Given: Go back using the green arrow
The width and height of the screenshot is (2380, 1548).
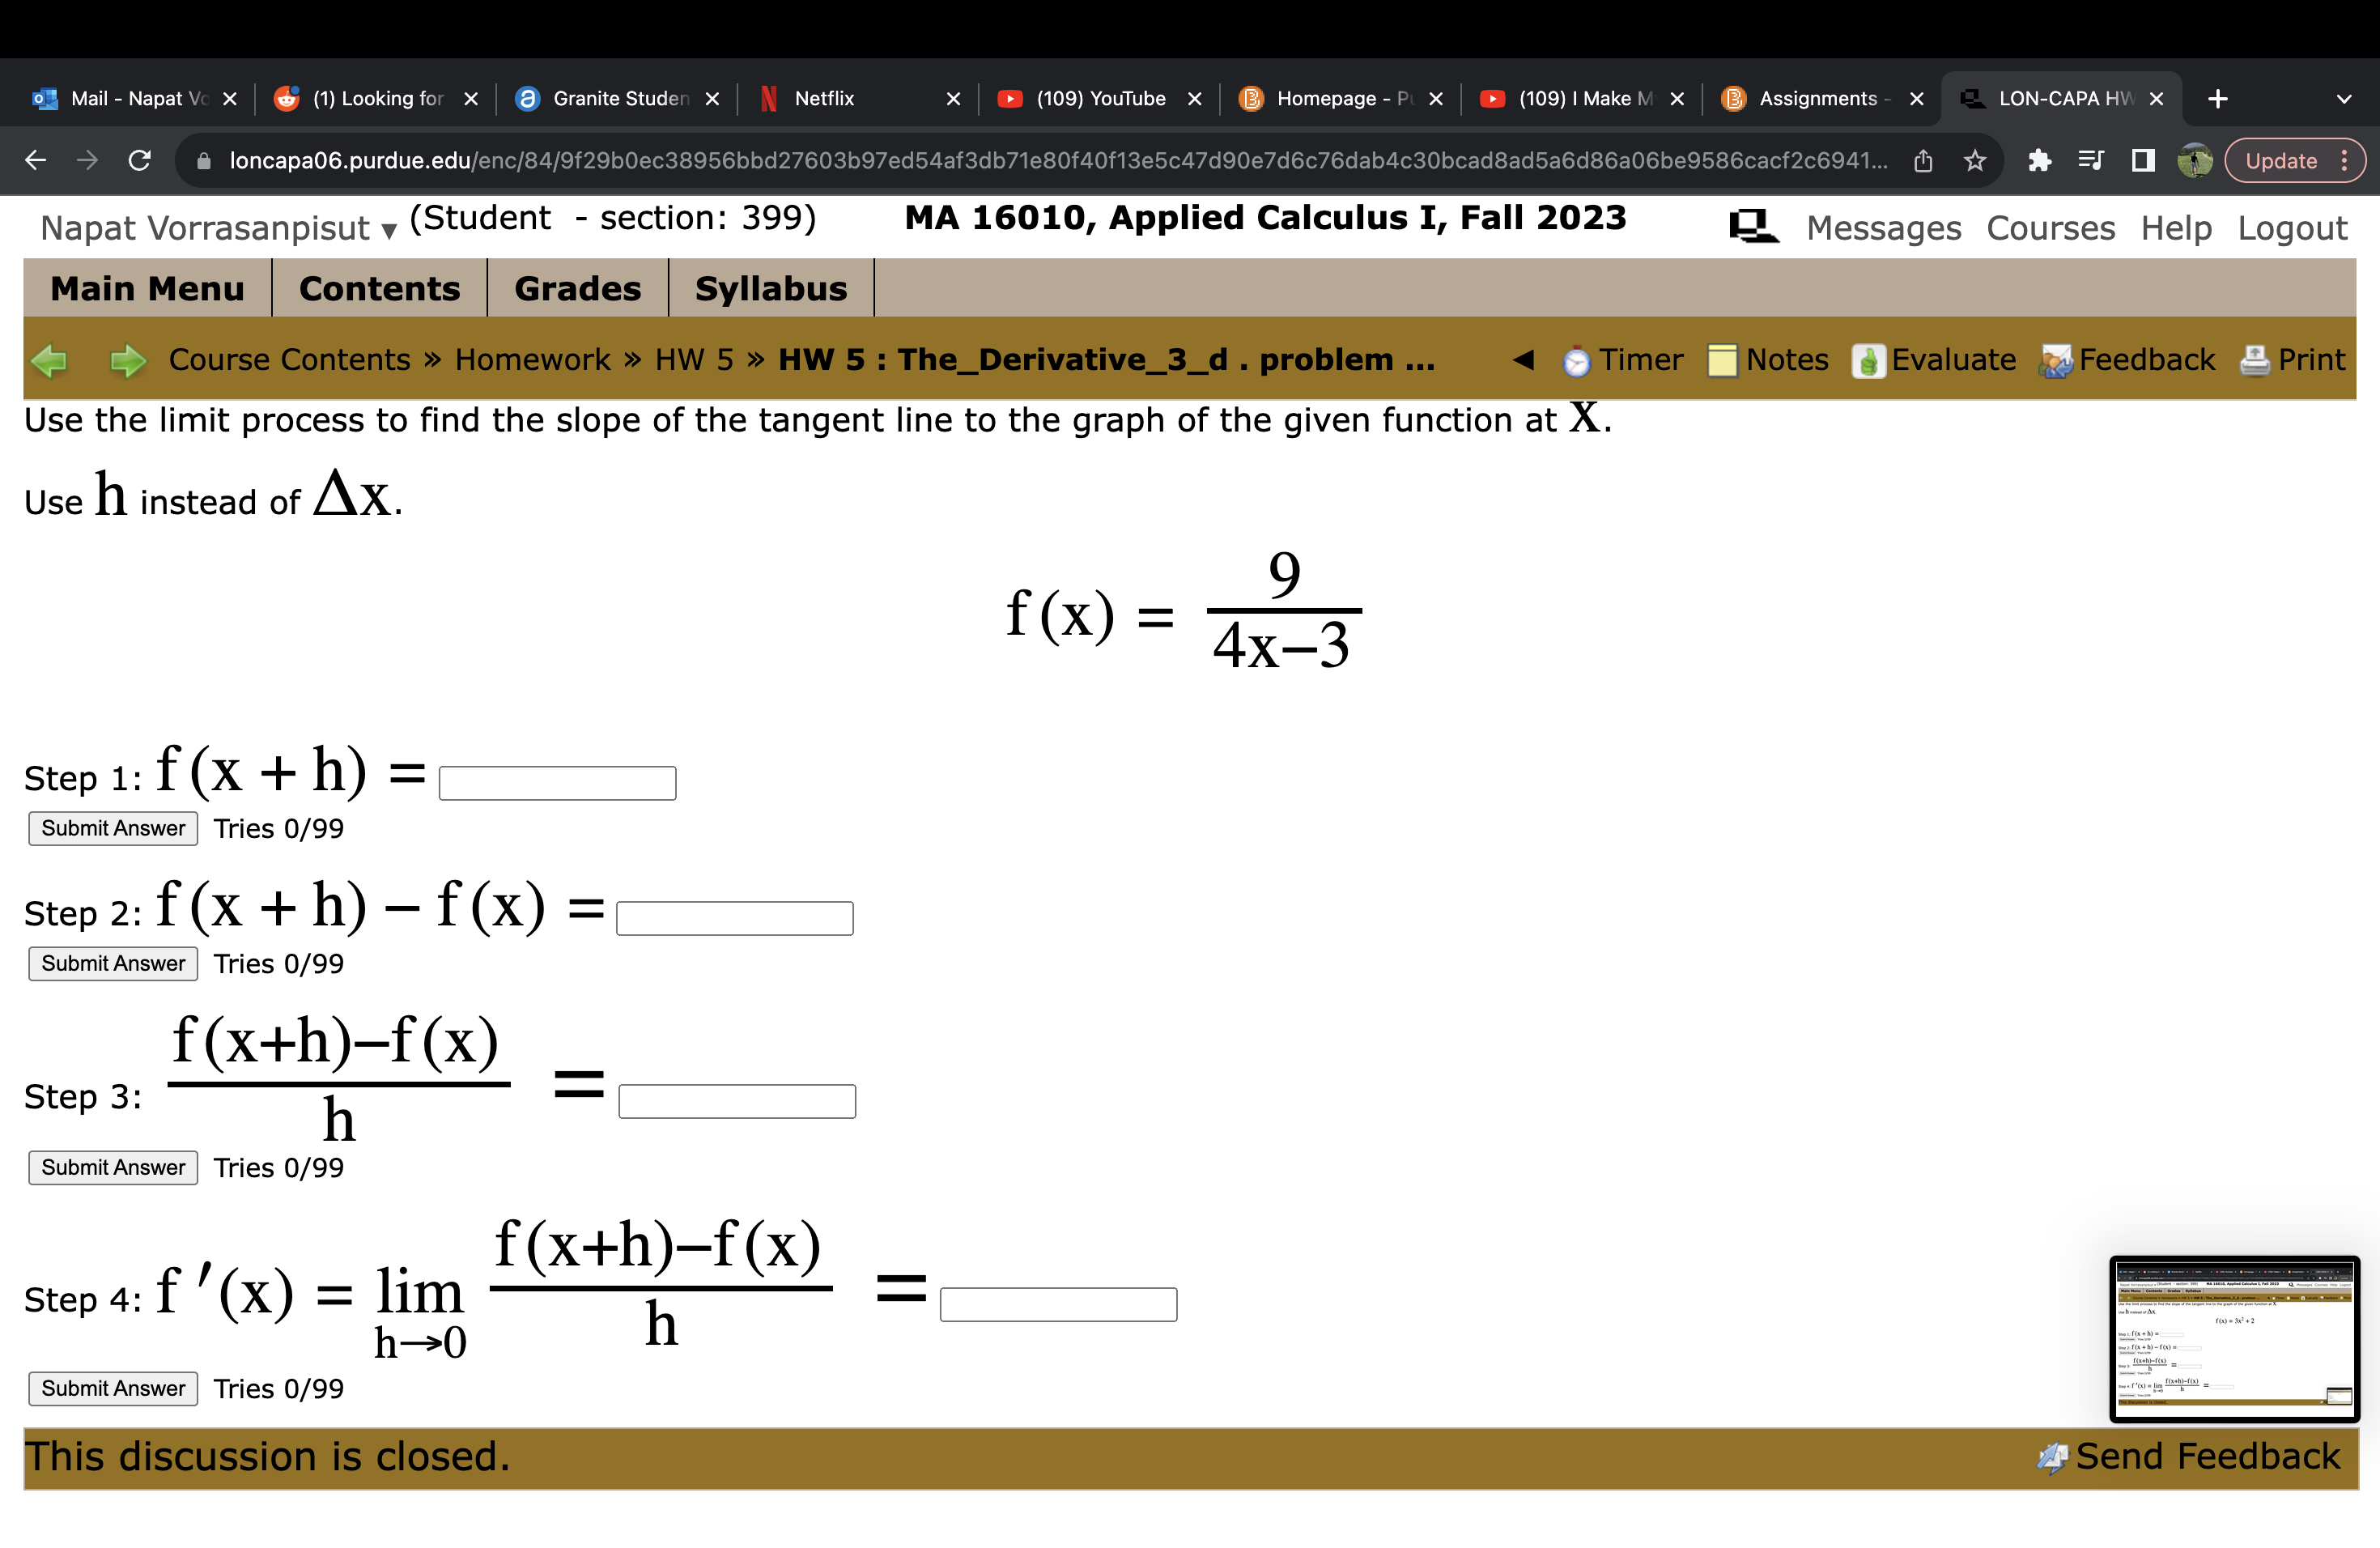Looking at the screenshot, I should click(51, 360).
